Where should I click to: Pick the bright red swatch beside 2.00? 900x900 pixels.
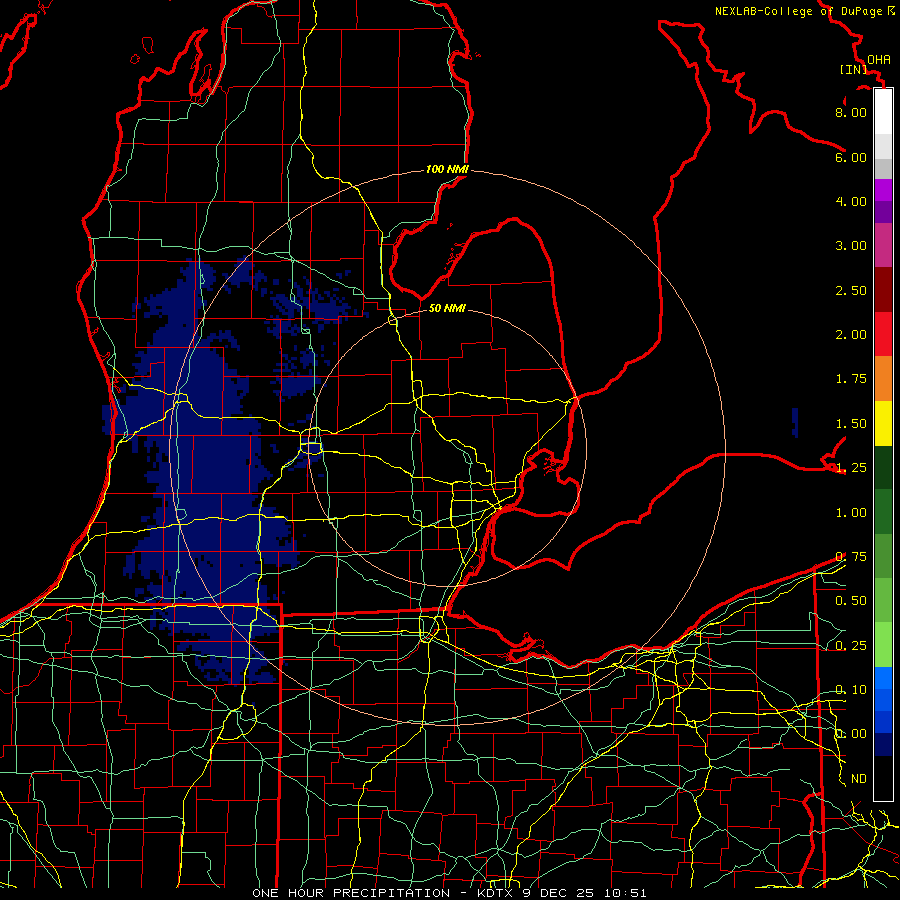883,334
